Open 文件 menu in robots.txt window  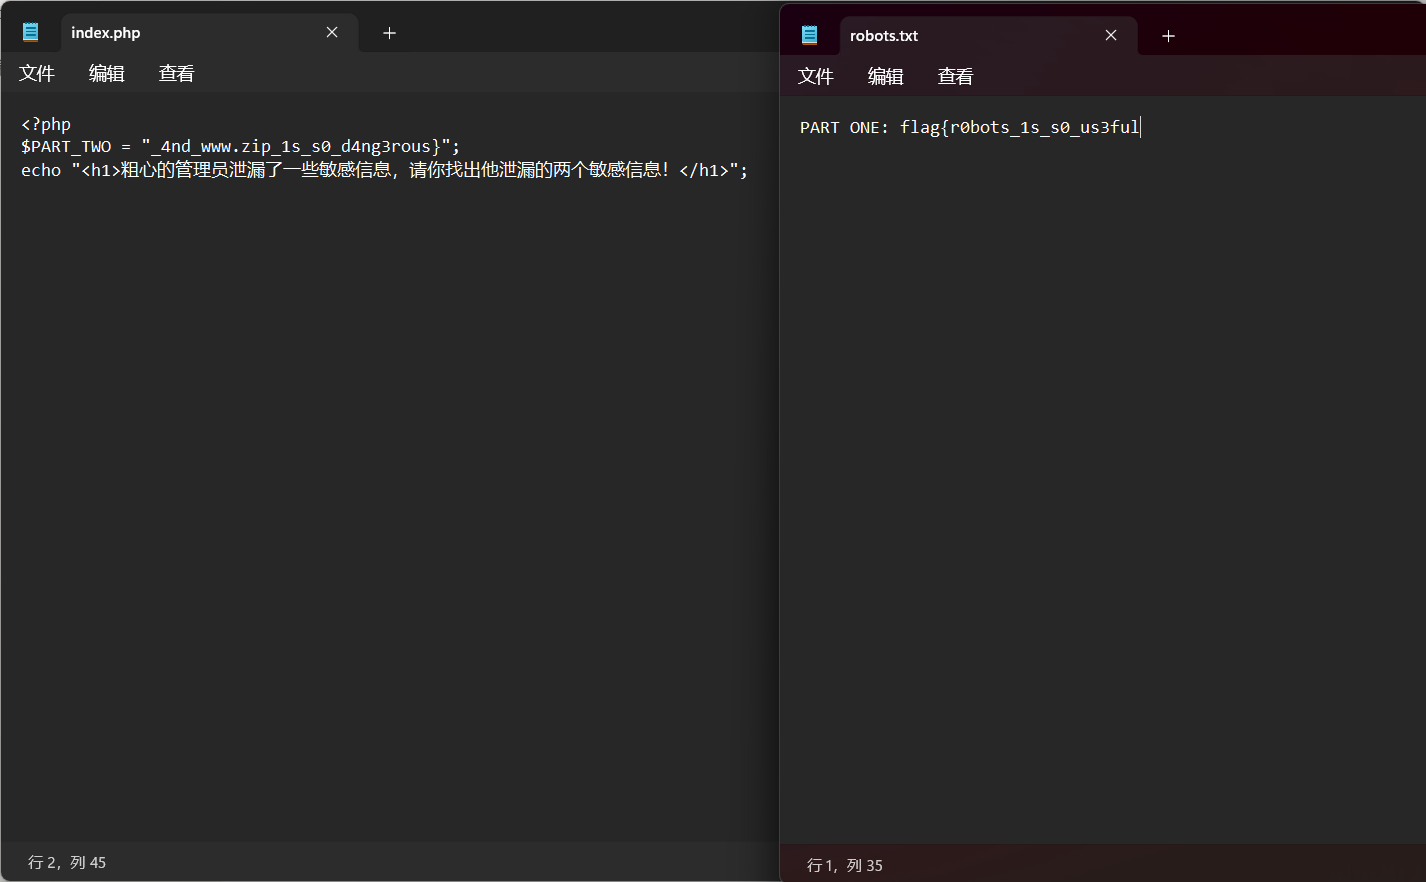click(x=816, y=76)
